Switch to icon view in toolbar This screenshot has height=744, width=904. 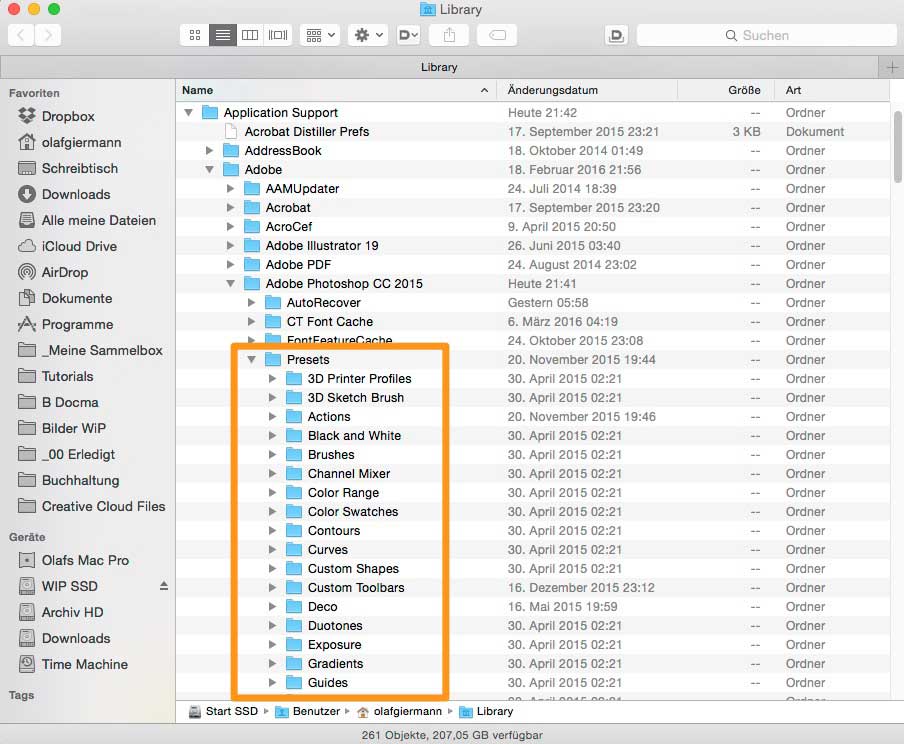point(195,35)
